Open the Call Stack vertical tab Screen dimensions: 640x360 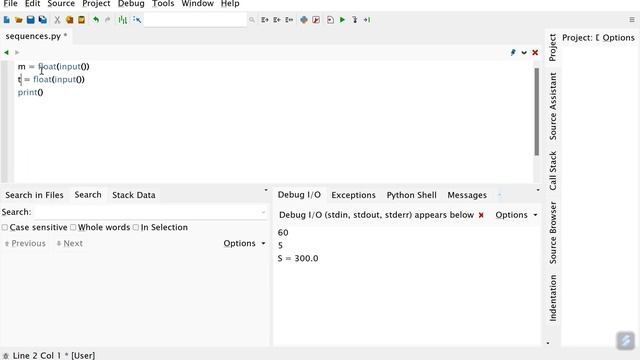pos(553,171)
